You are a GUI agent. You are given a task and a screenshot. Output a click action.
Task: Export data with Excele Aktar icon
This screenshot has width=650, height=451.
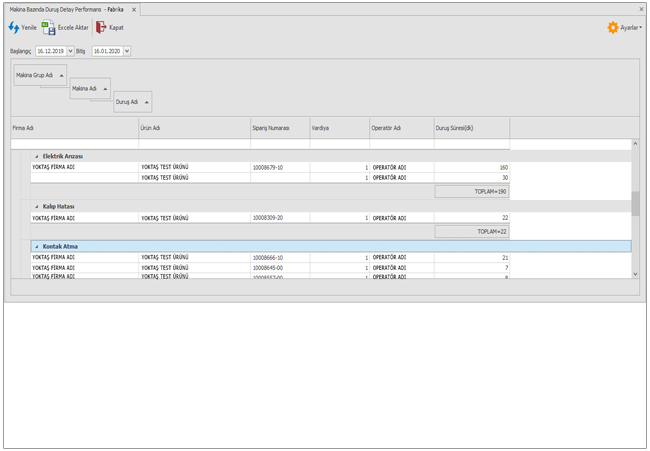(48, 28)
